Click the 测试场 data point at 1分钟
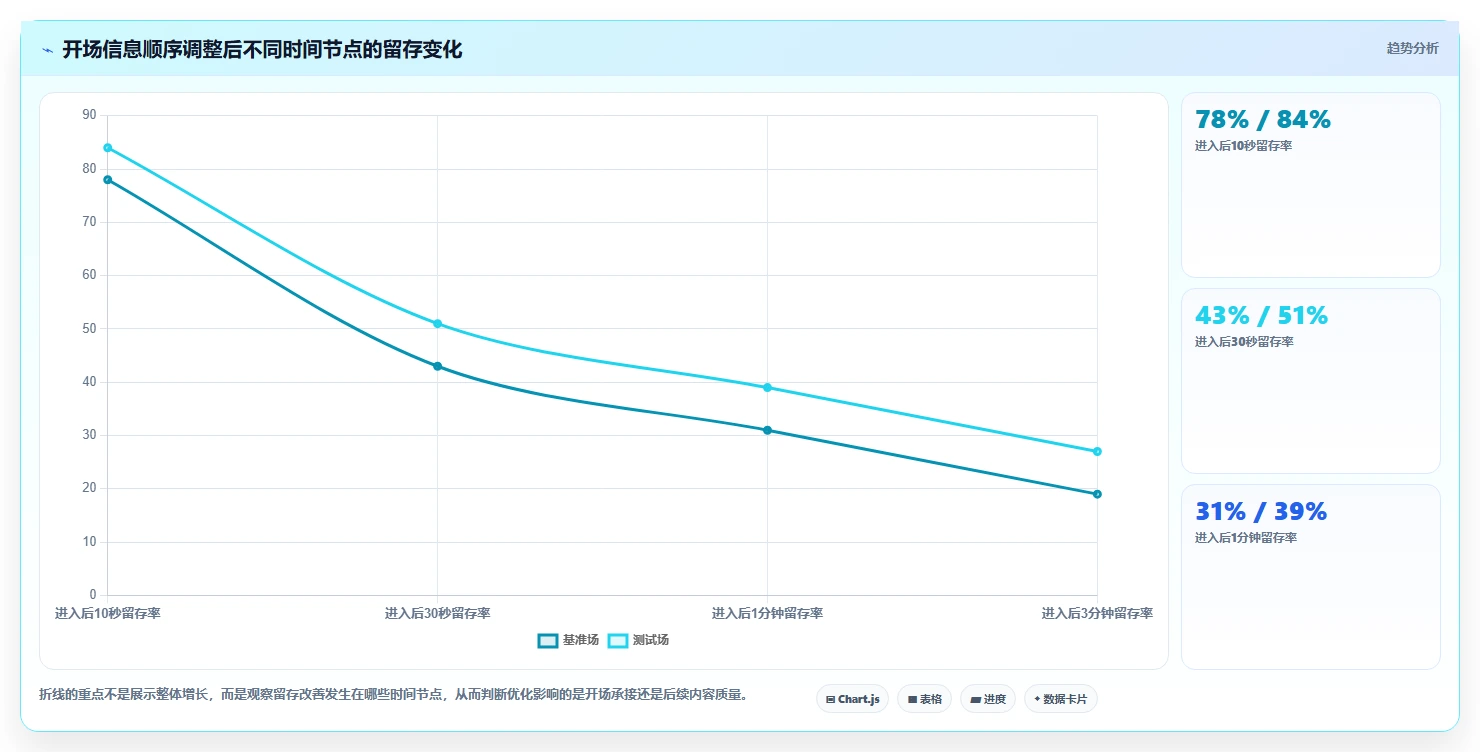 coord(767,388)
